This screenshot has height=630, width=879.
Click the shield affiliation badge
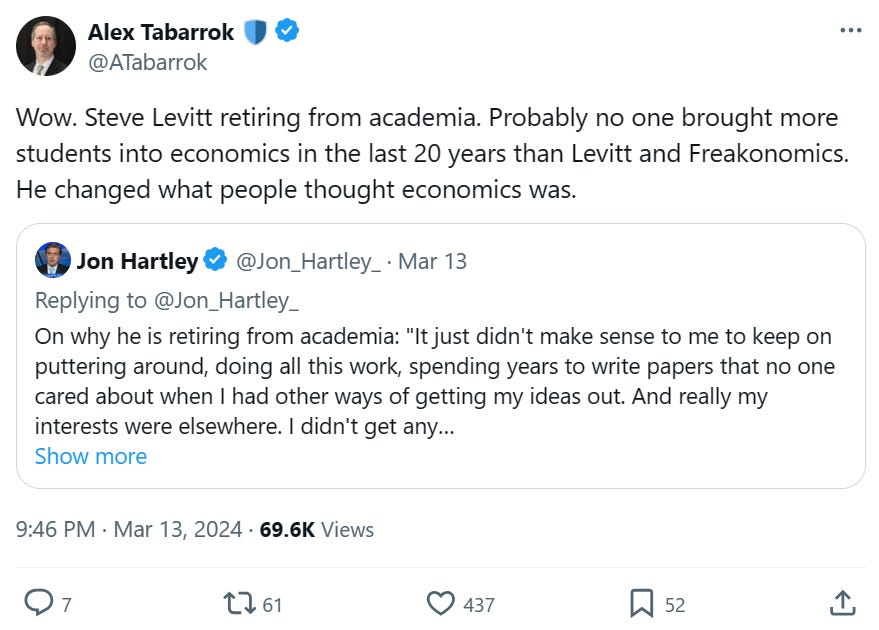255,32
